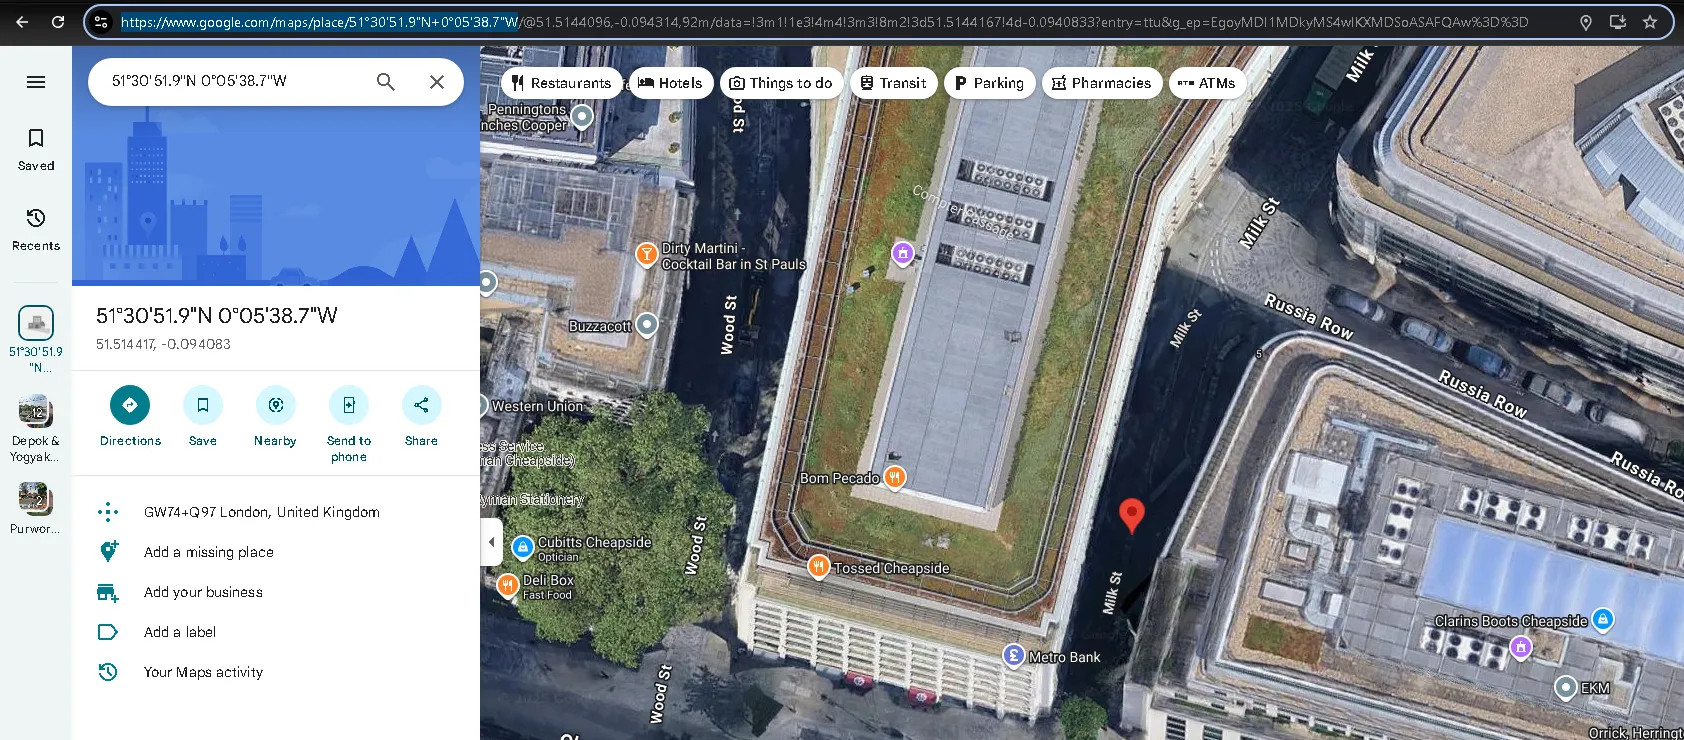The width and height of the screenshot is (1684, 740).
Task: Clear the search box with X
Action: 437,82
